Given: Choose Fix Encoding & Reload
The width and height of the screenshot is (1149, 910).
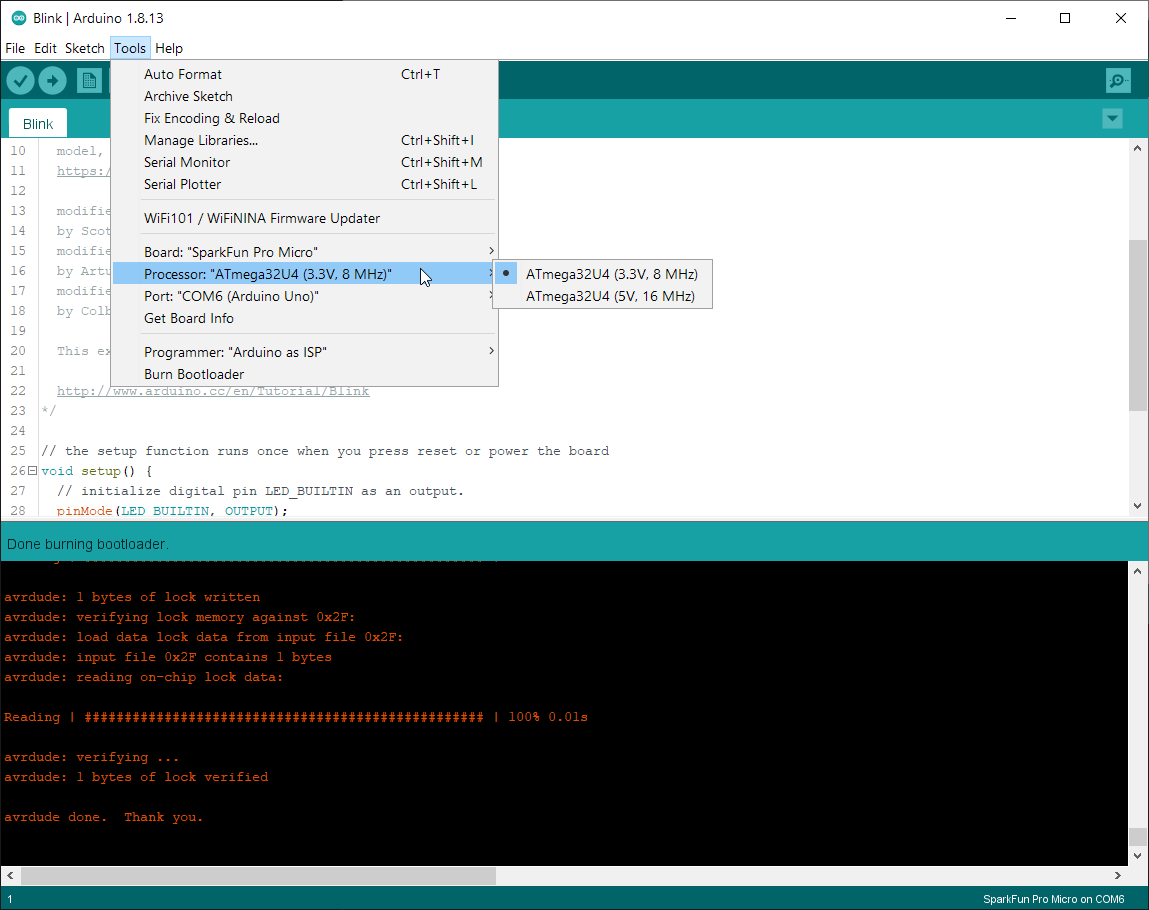Looking at the screenshot, I should (305, 118).
